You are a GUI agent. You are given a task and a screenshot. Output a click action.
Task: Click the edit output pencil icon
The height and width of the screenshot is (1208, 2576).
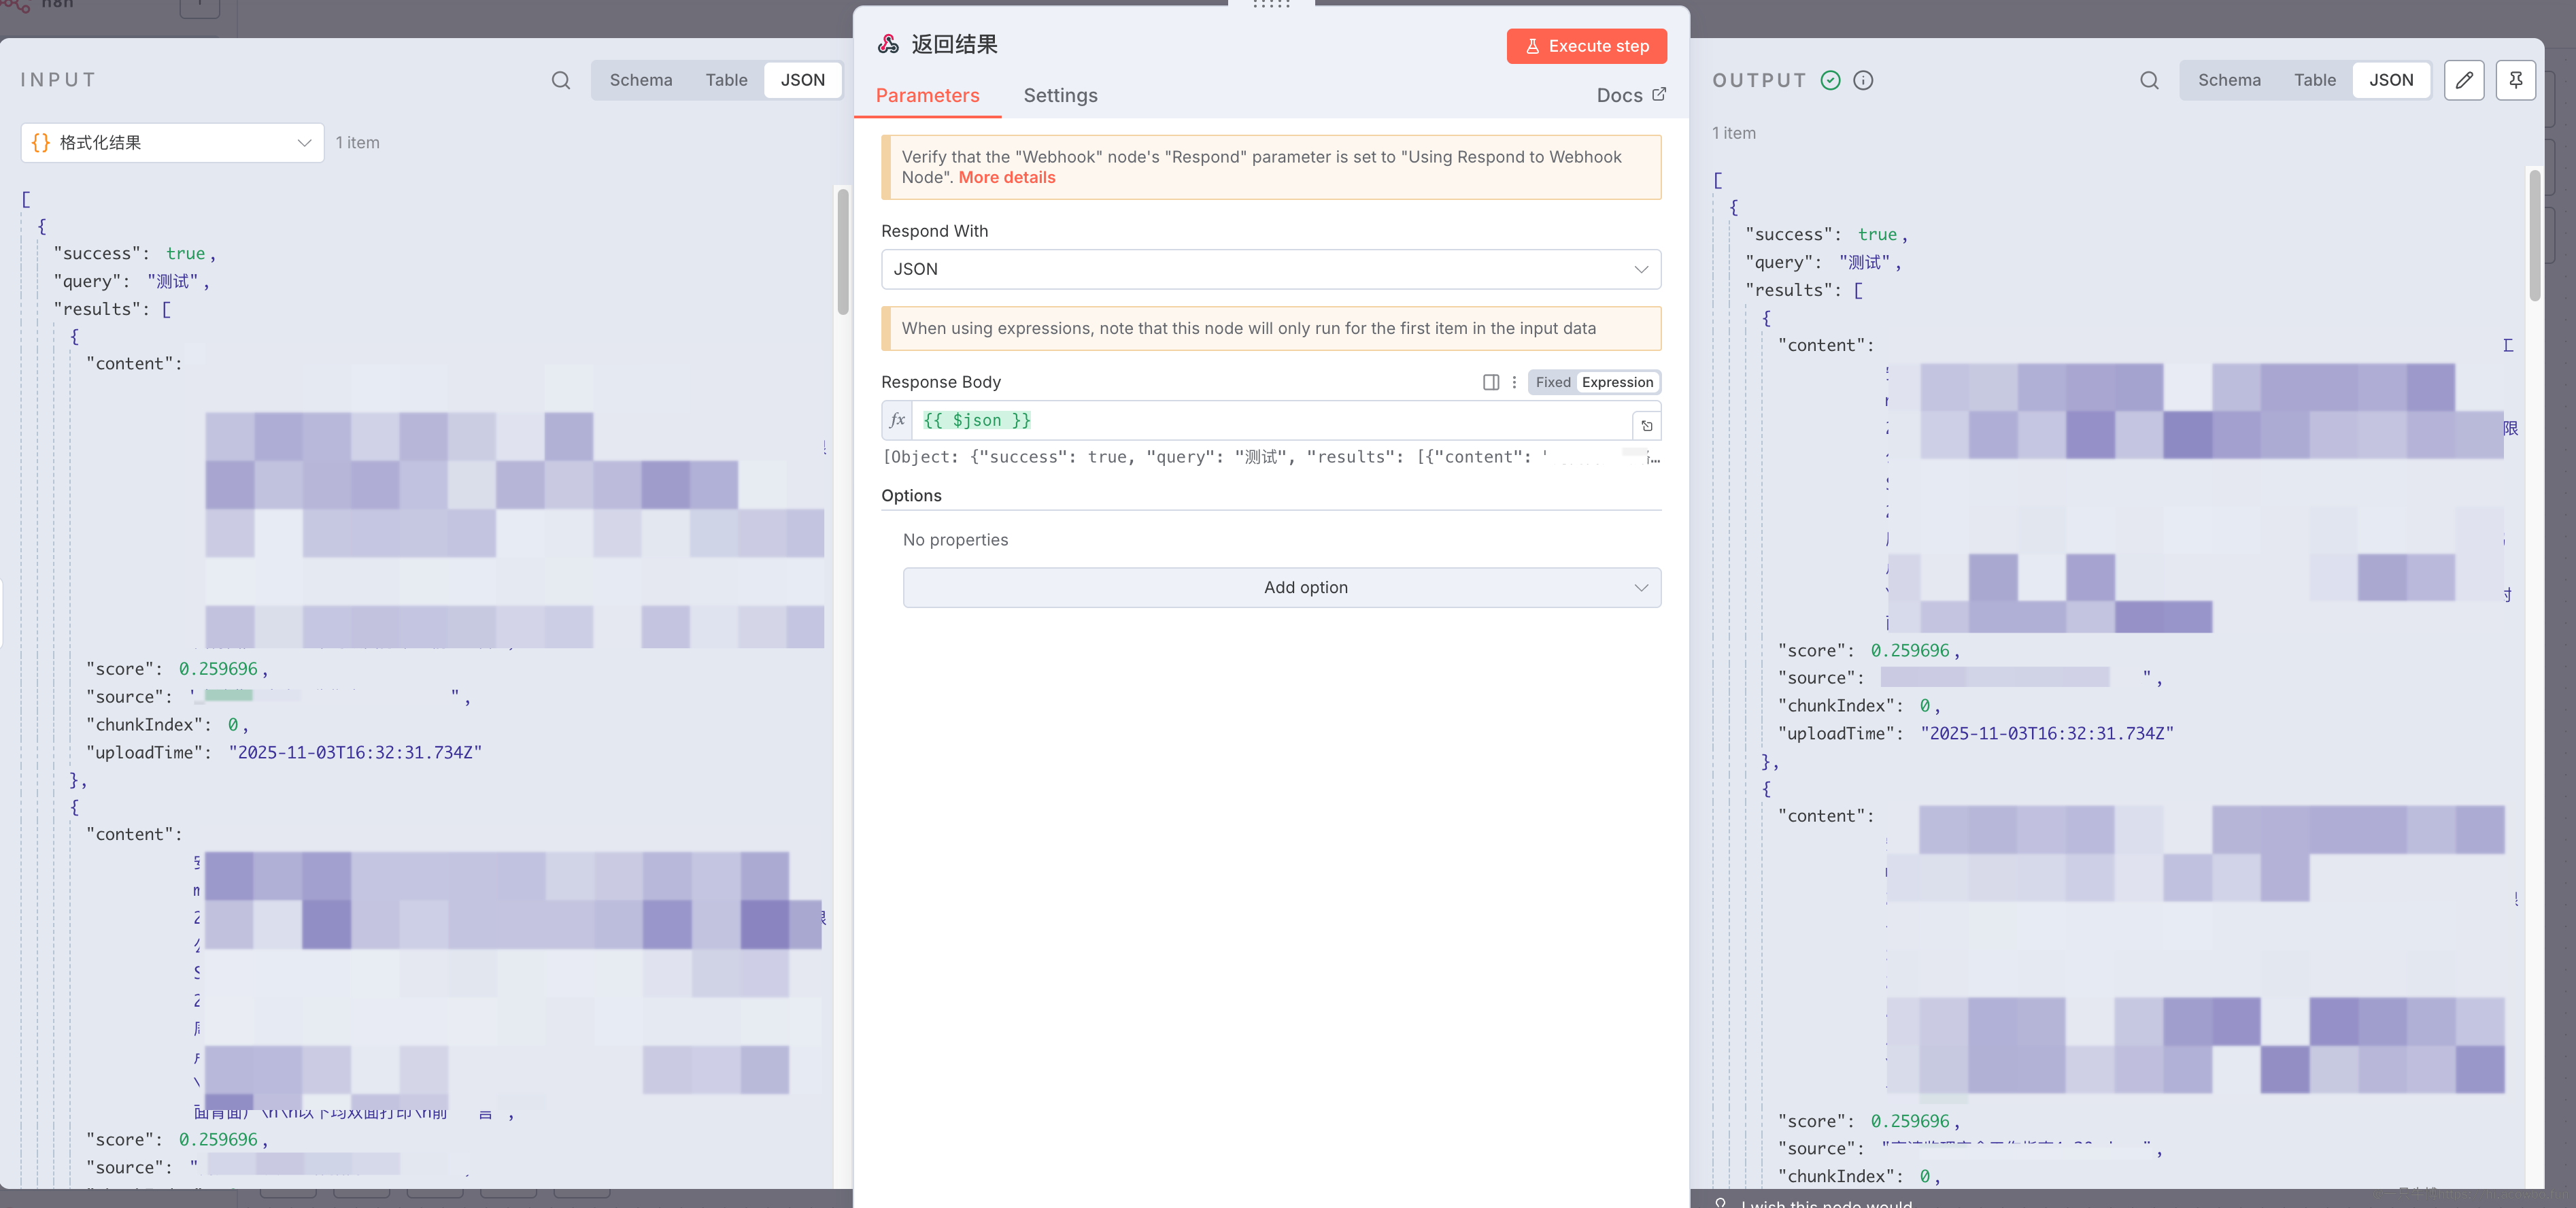2464,80
